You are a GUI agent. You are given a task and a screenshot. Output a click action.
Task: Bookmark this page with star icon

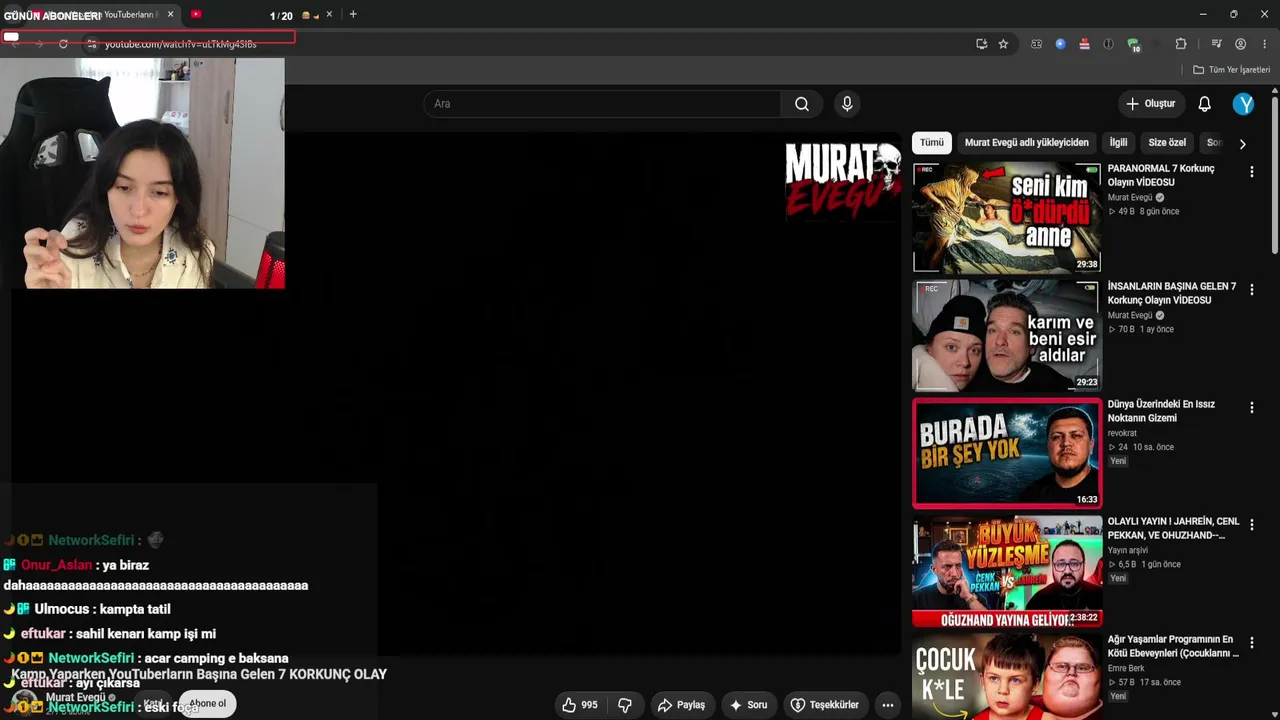coord(1003,44)
